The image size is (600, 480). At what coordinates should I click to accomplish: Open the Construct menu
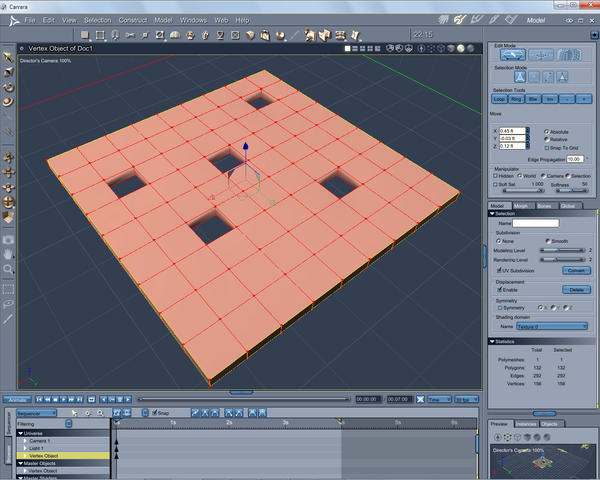pyautogui.click(x=132, y=20)
